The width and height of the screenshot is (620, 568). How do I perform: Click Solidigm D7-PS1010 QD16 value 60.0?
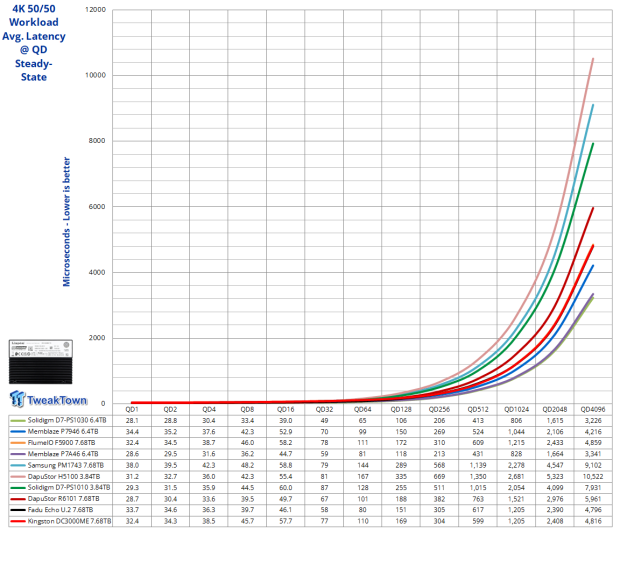[285, 488]
